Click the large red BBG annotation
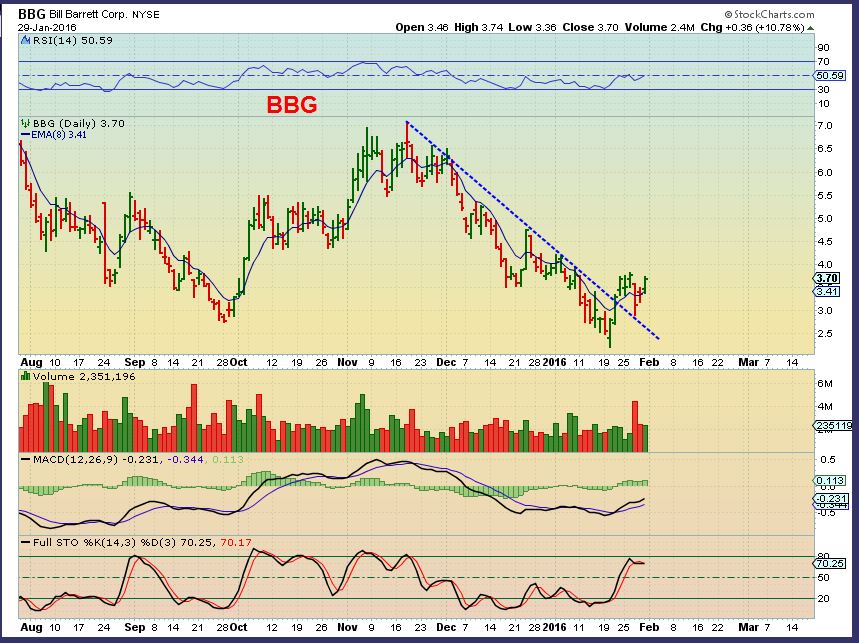 (292, 105)
